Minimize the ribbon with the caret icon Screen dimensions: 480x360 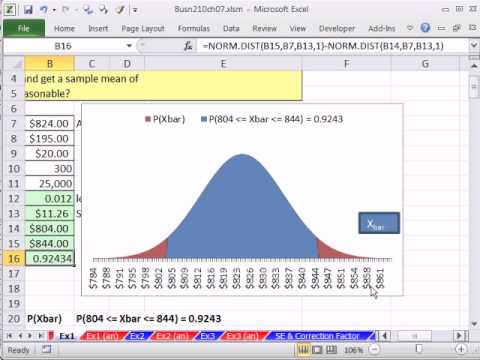(x=410, y=28)
